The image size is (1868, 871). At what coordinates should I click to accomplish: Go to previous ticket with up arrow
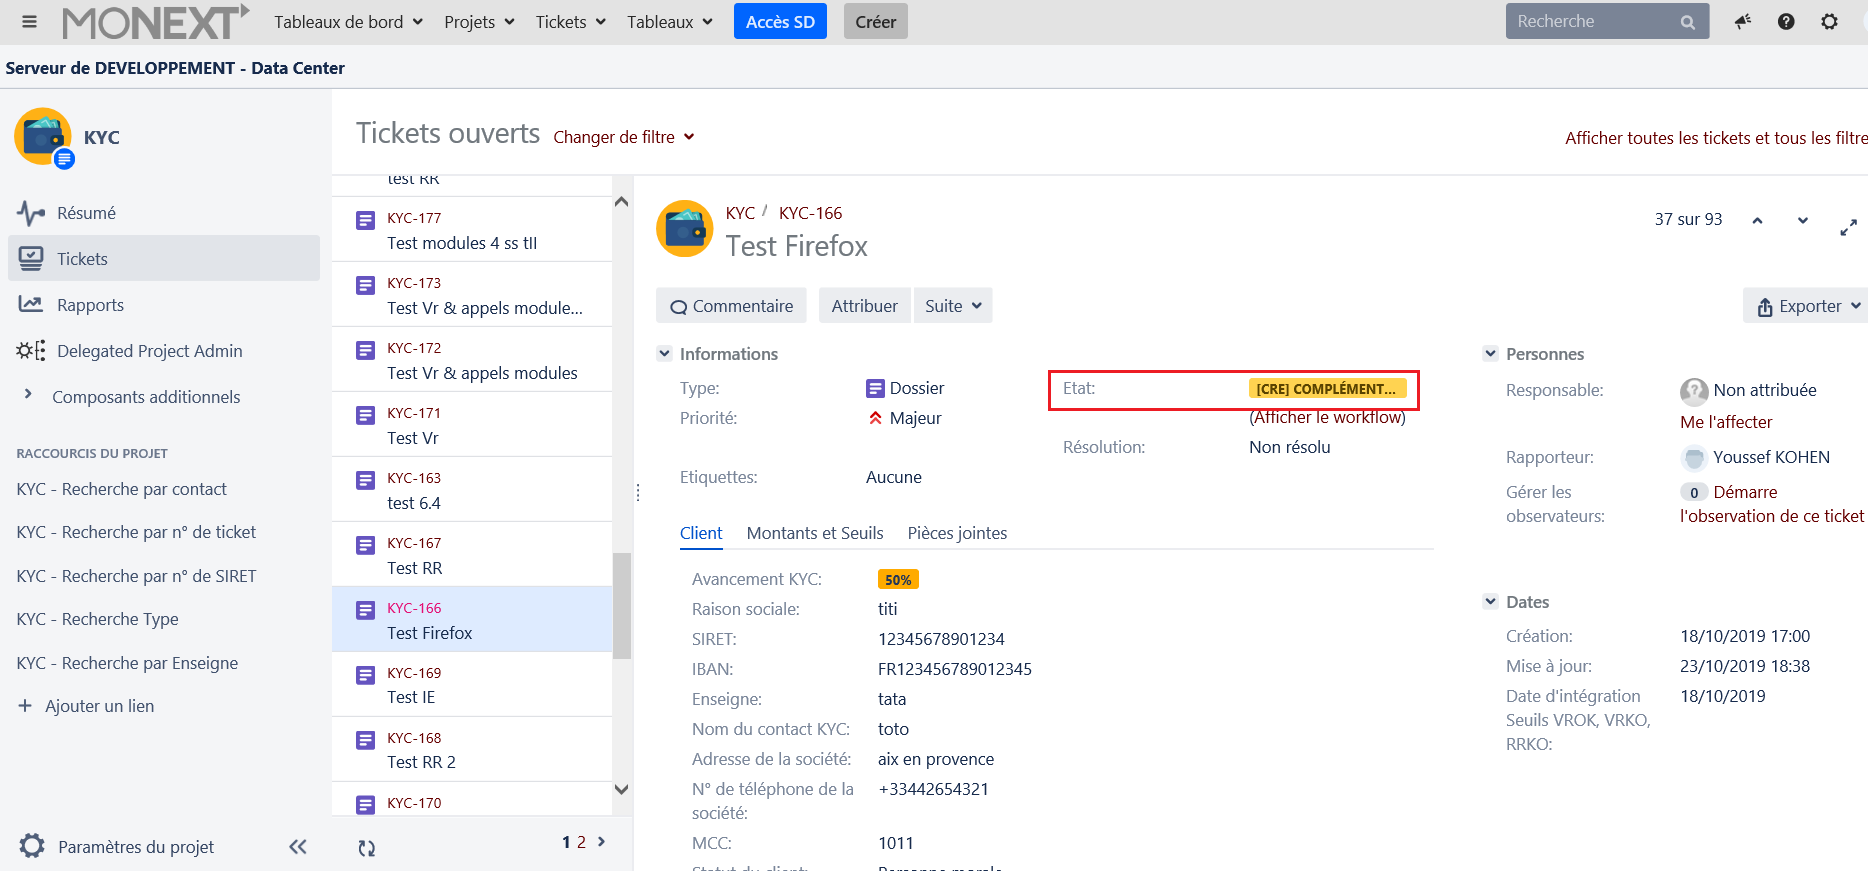click(x=1757, y=220)
